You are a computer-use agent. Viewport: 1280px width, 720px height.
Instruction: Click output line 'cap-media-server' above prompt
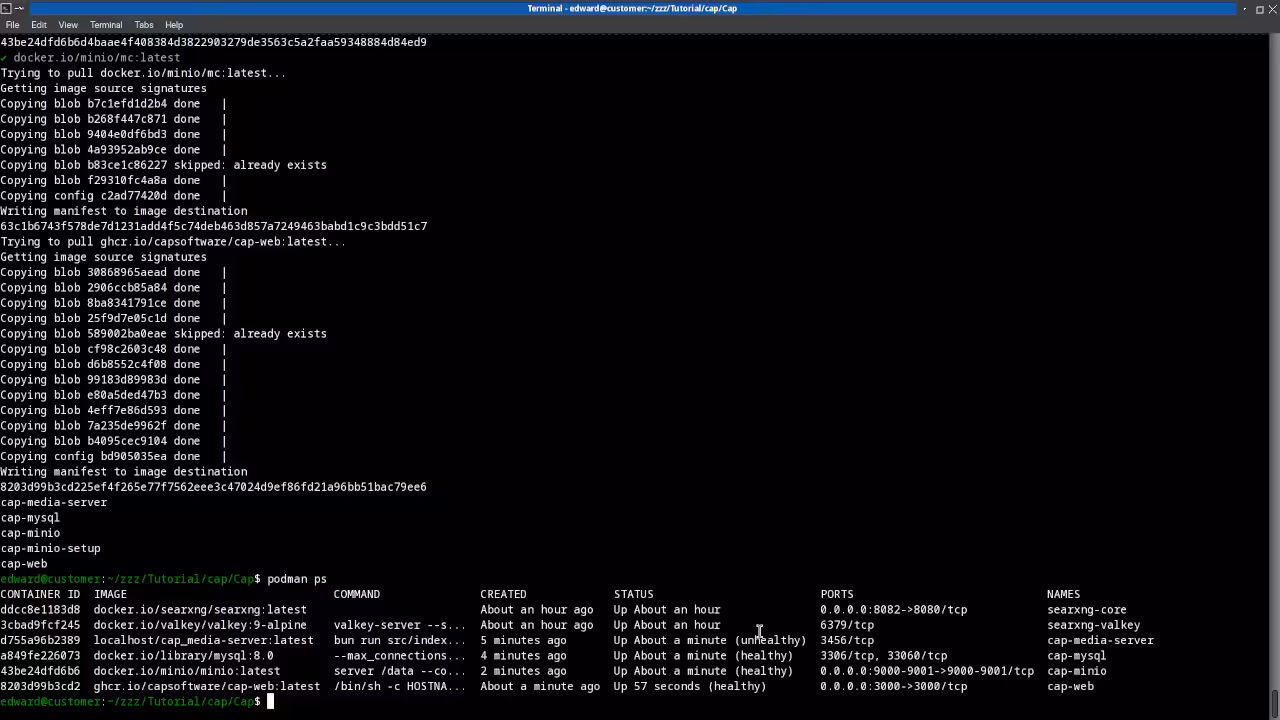click(53, 502)
